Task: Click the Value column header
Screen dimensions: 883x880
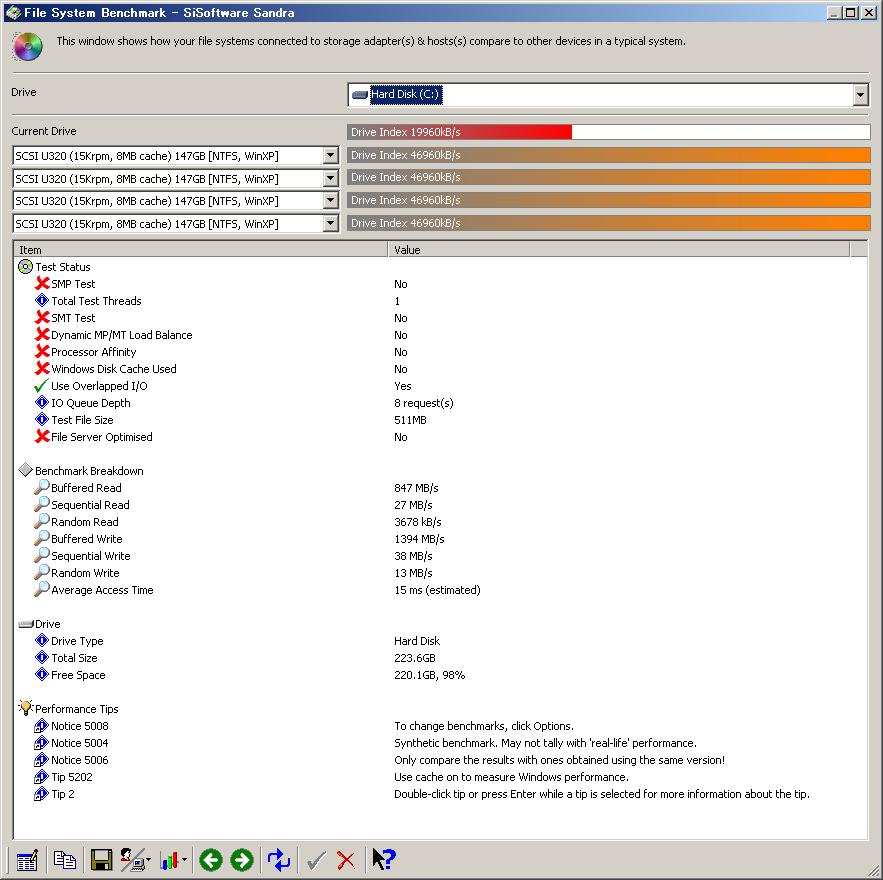Action: click(619, 249)
